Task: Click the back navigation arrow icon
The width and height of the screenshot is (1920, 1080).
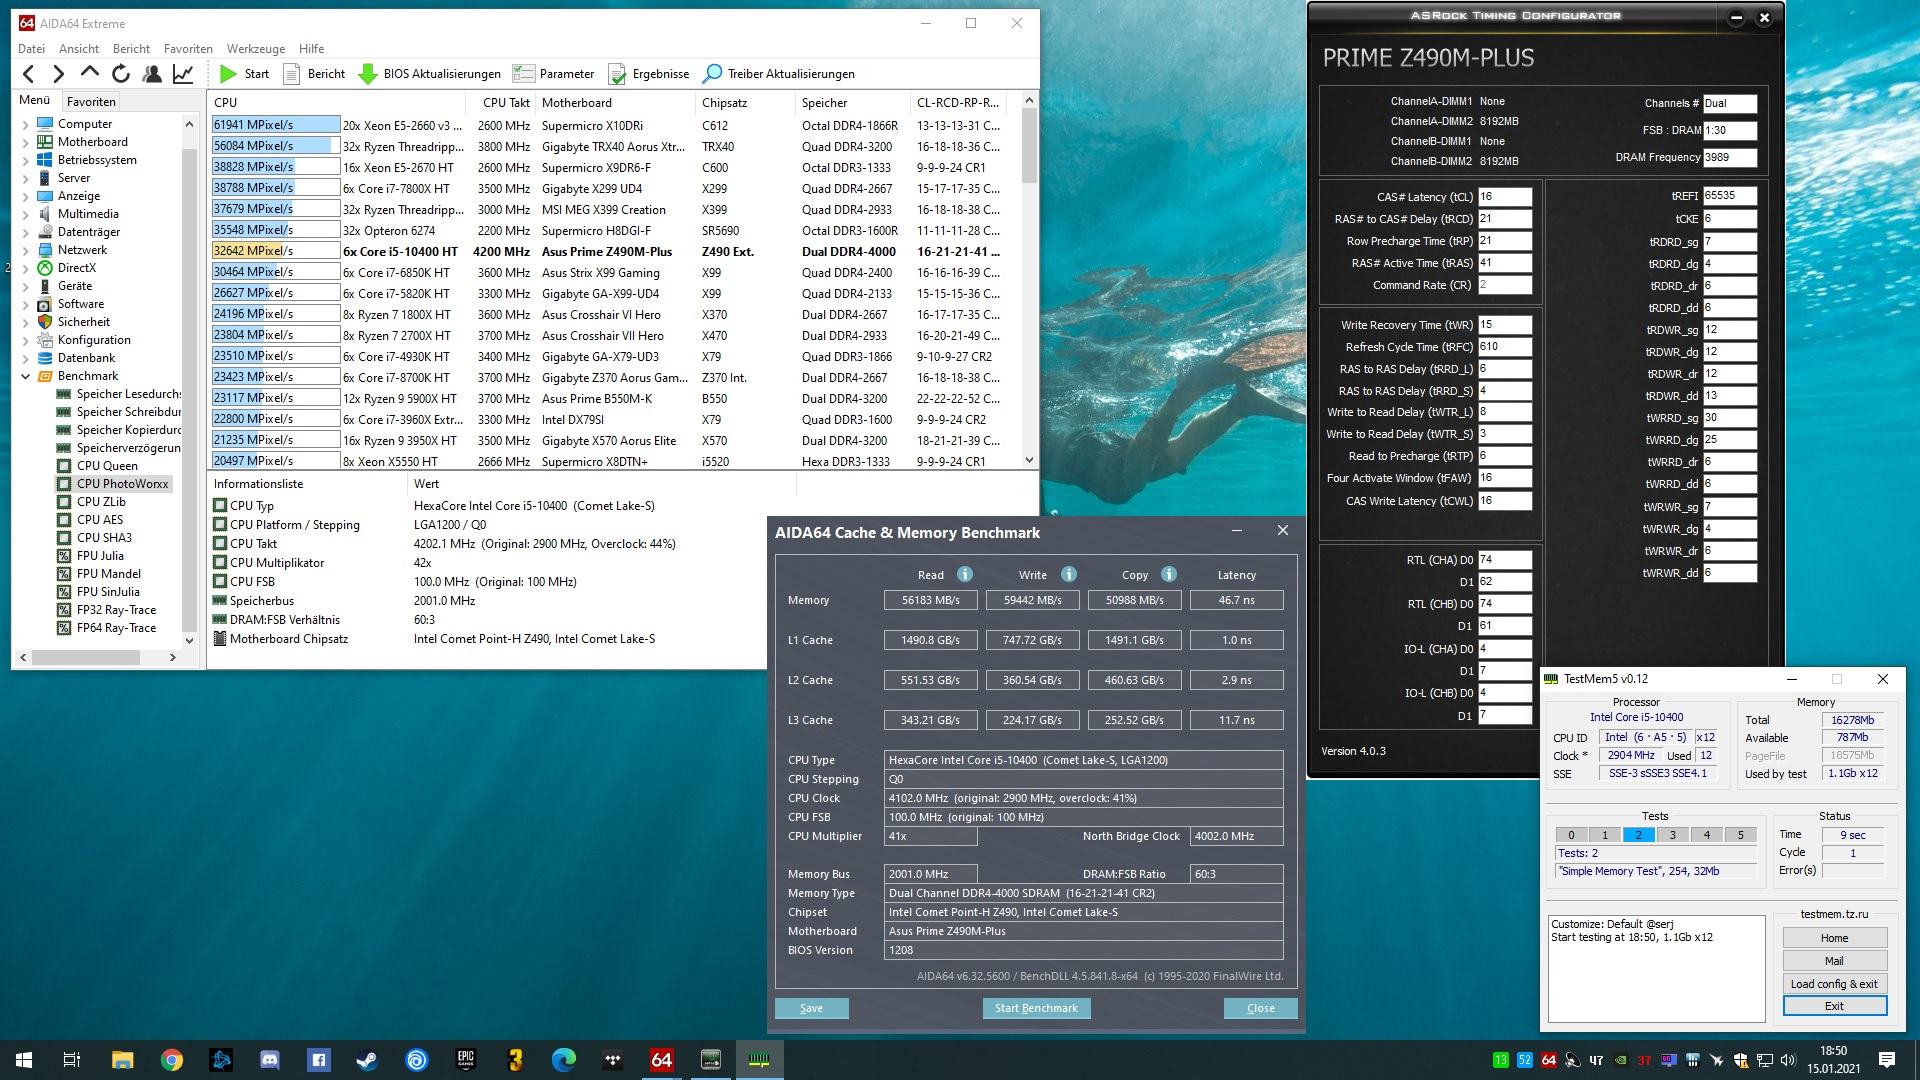Action: tap(29, 73)
